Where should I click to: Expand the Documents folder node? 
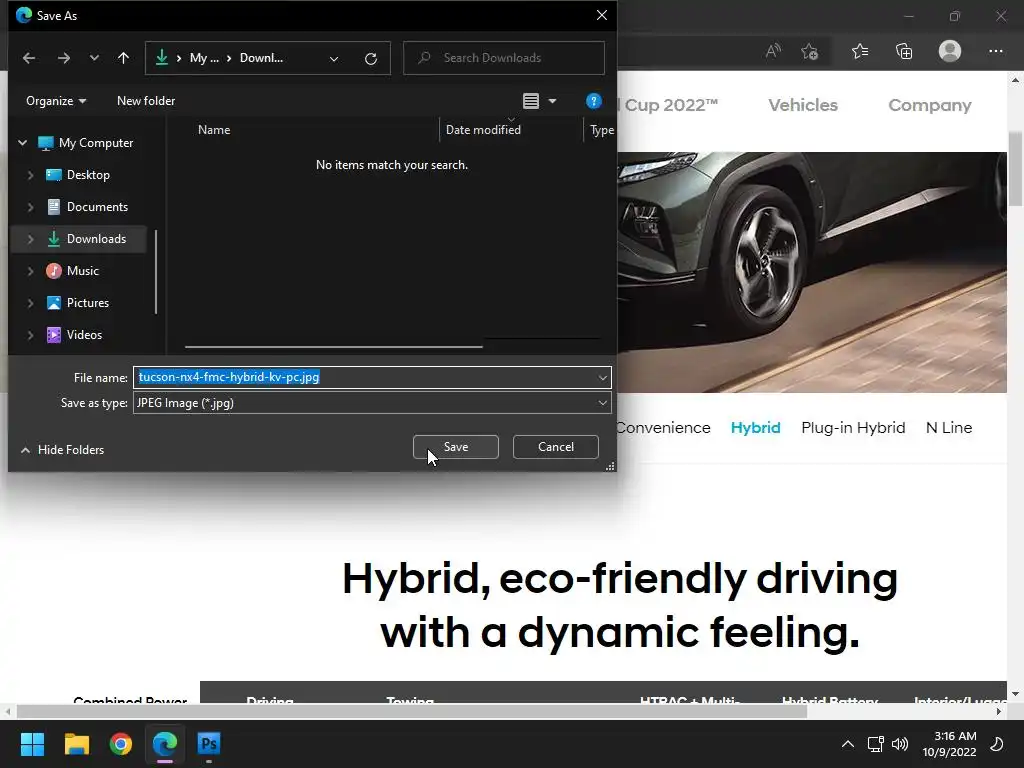pyautogui.click(x=30, y=207)
